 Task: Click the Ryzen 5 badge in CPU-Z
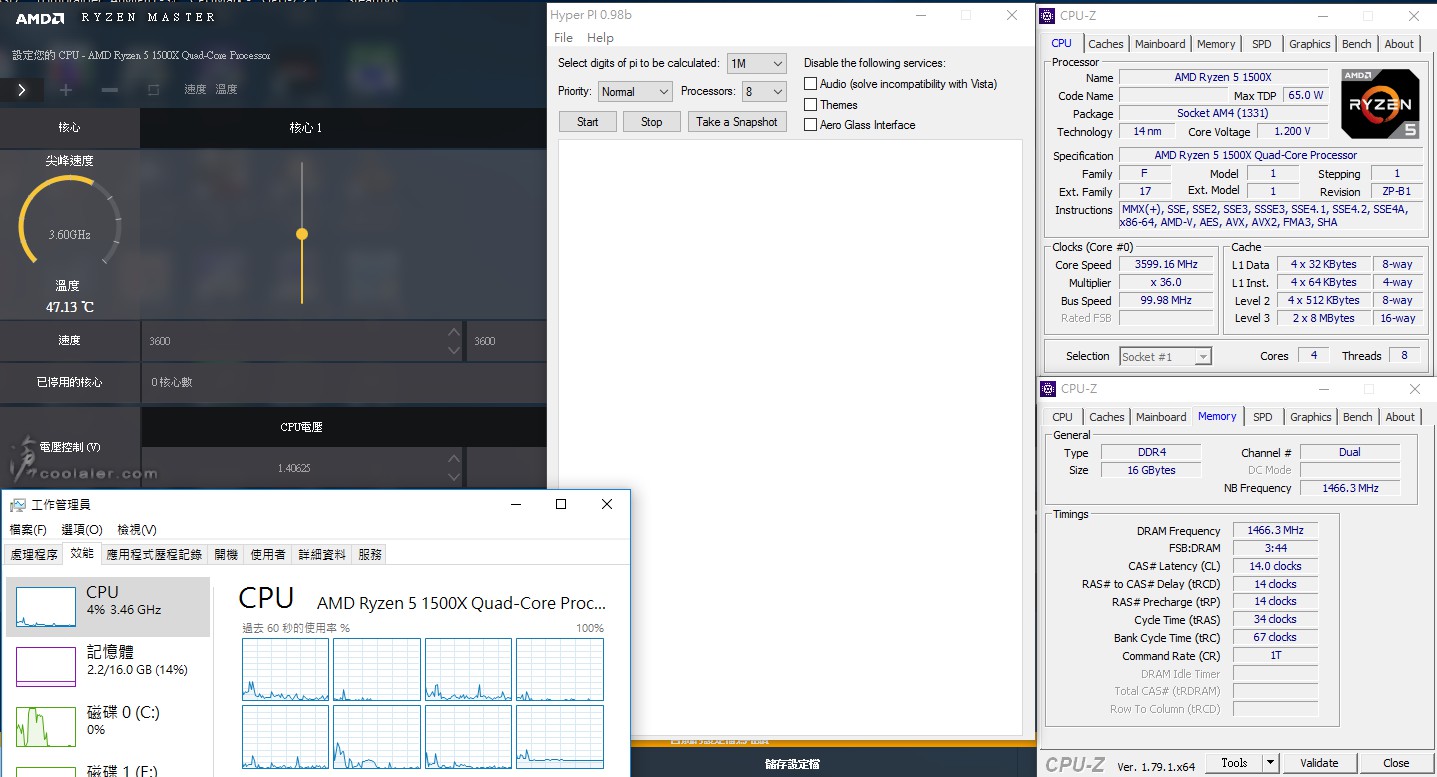(x=1380, y=104)
